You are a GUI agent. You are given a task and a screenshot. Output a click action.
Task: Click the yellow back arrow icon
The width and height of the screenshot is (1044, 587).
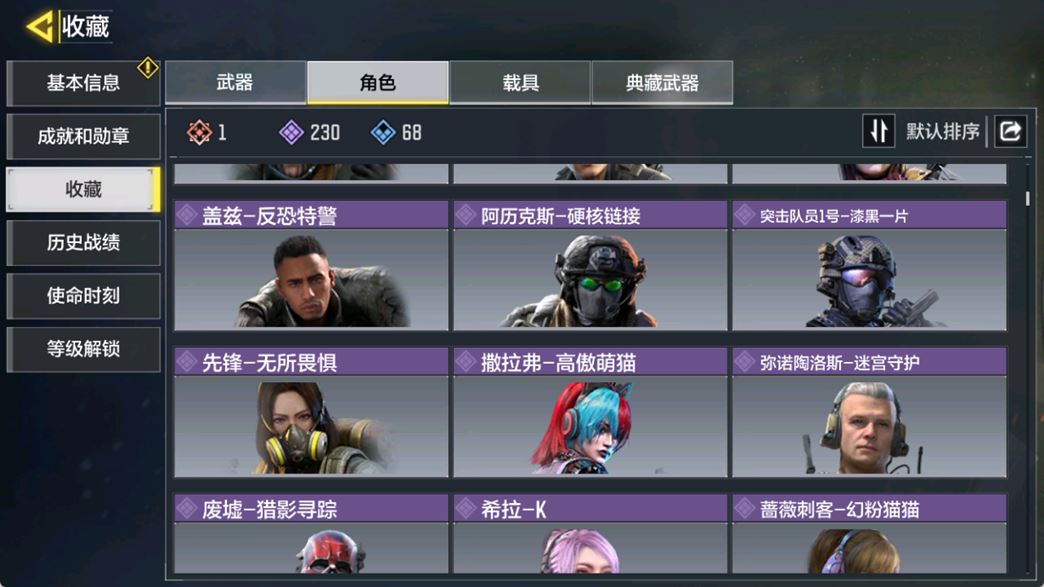(x=39, y=27)
